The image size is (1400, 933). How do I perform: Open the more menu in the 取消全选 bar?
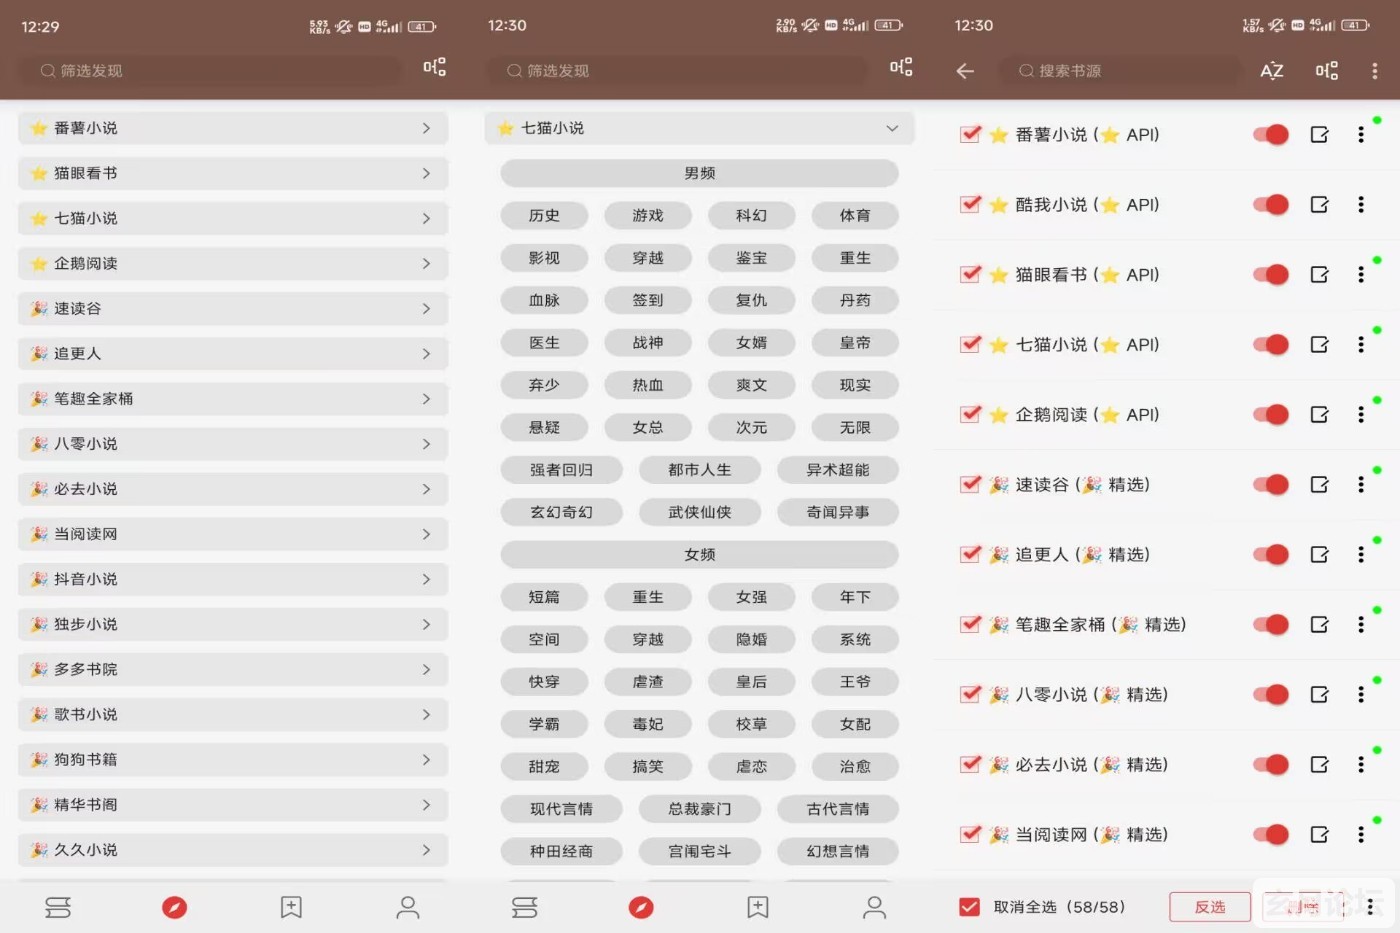coord(1370,907)
